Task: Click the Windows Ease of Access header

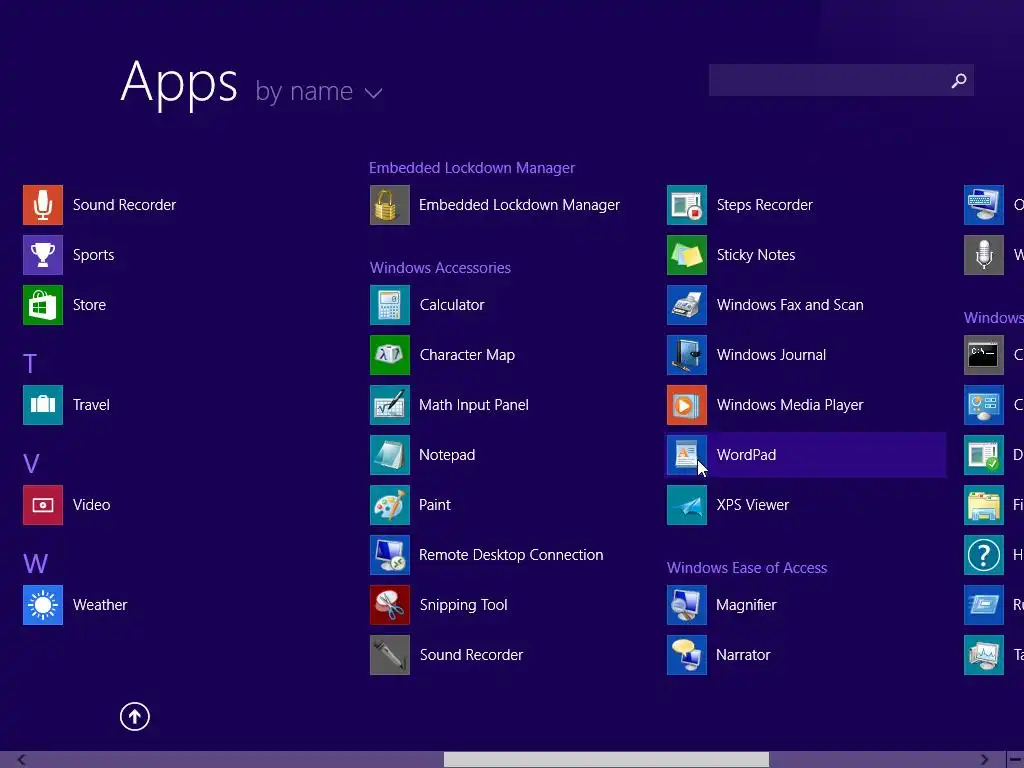Action: coord(747,568)
